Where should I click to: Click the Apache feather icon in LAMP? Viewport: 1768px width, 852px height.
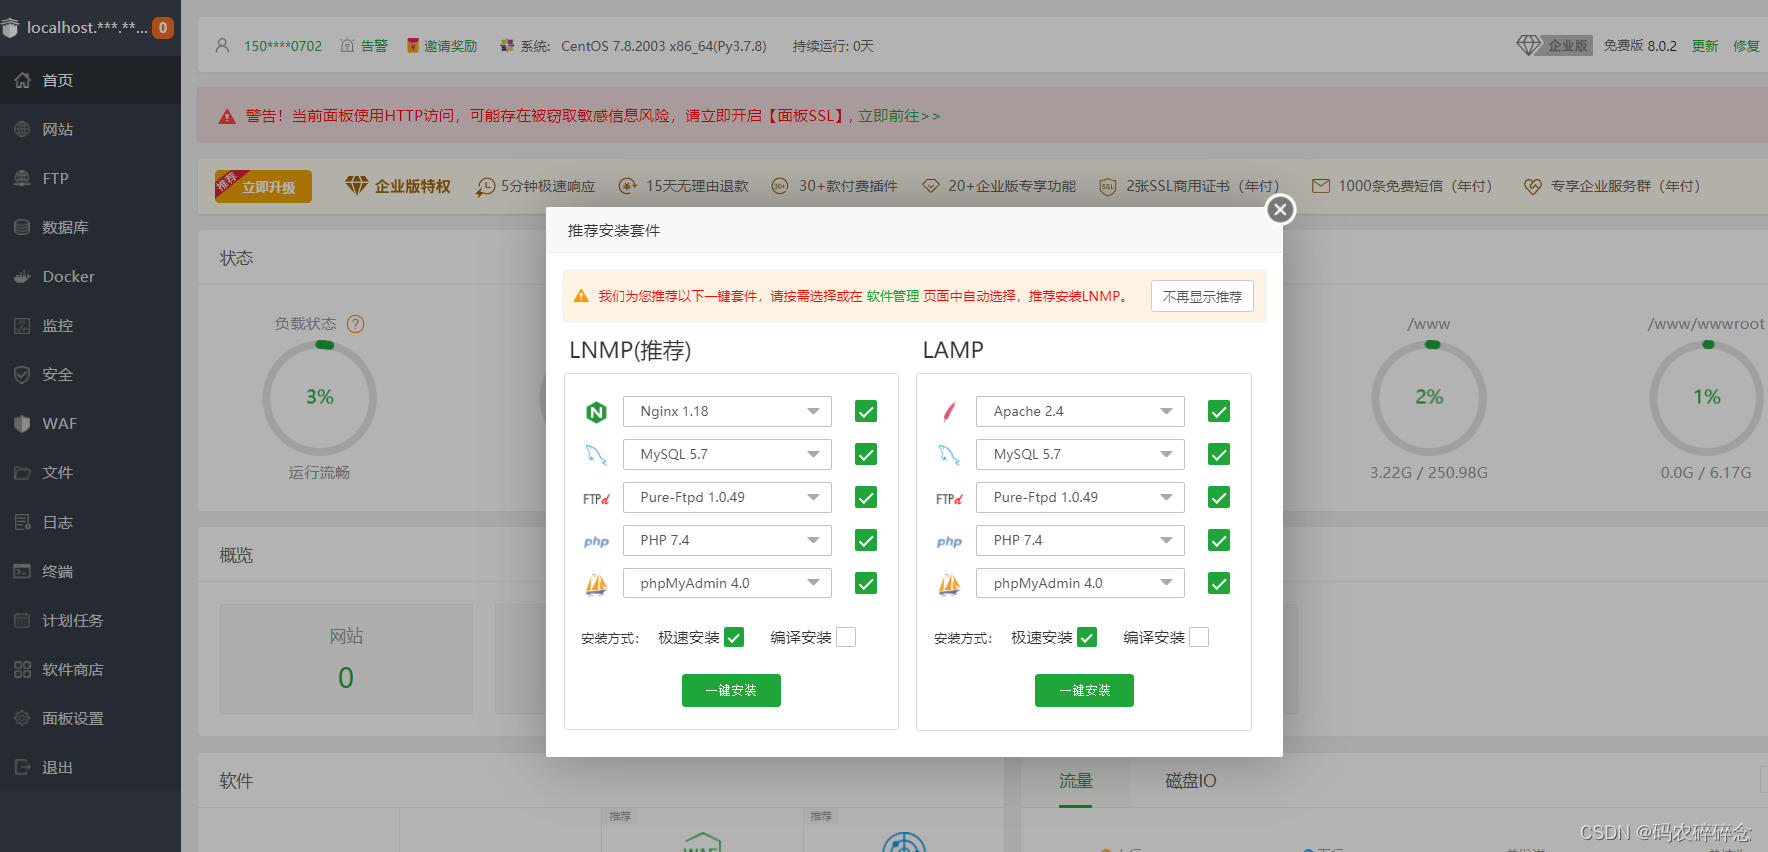(949, 411)
